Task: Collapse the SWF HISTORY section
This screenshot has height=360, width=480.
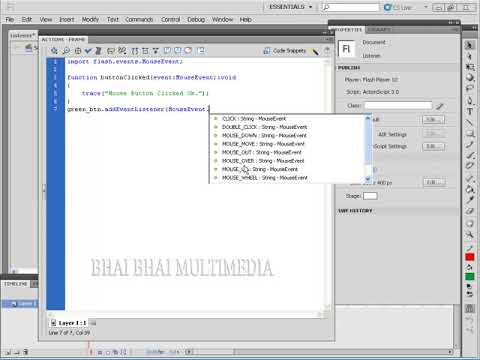Action: click(354, 211)
